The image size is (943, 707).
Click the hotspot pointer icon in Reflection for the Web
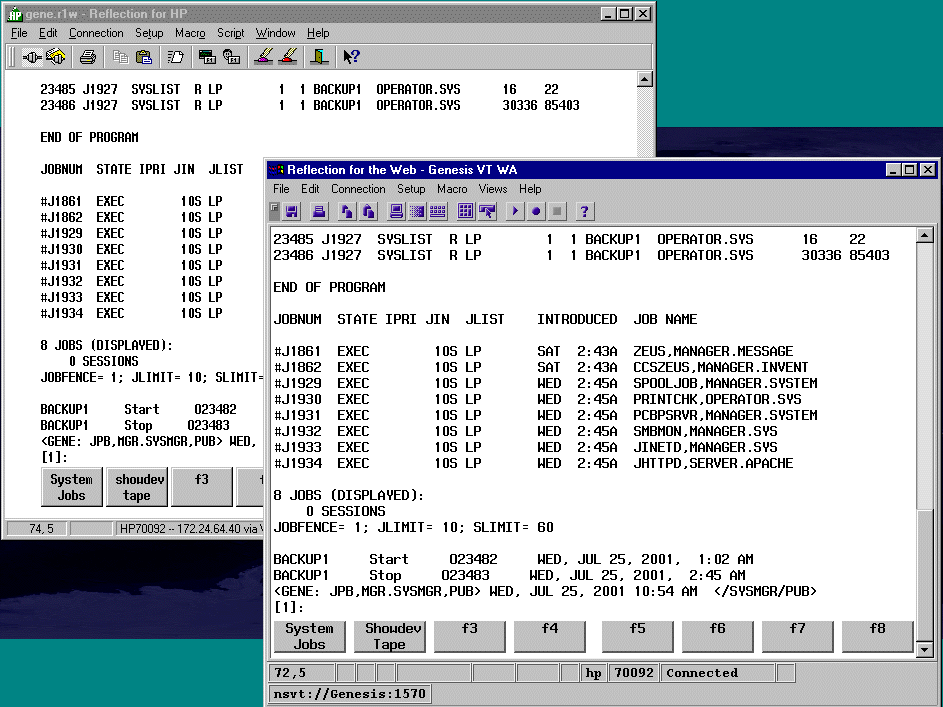click(487, 211)
